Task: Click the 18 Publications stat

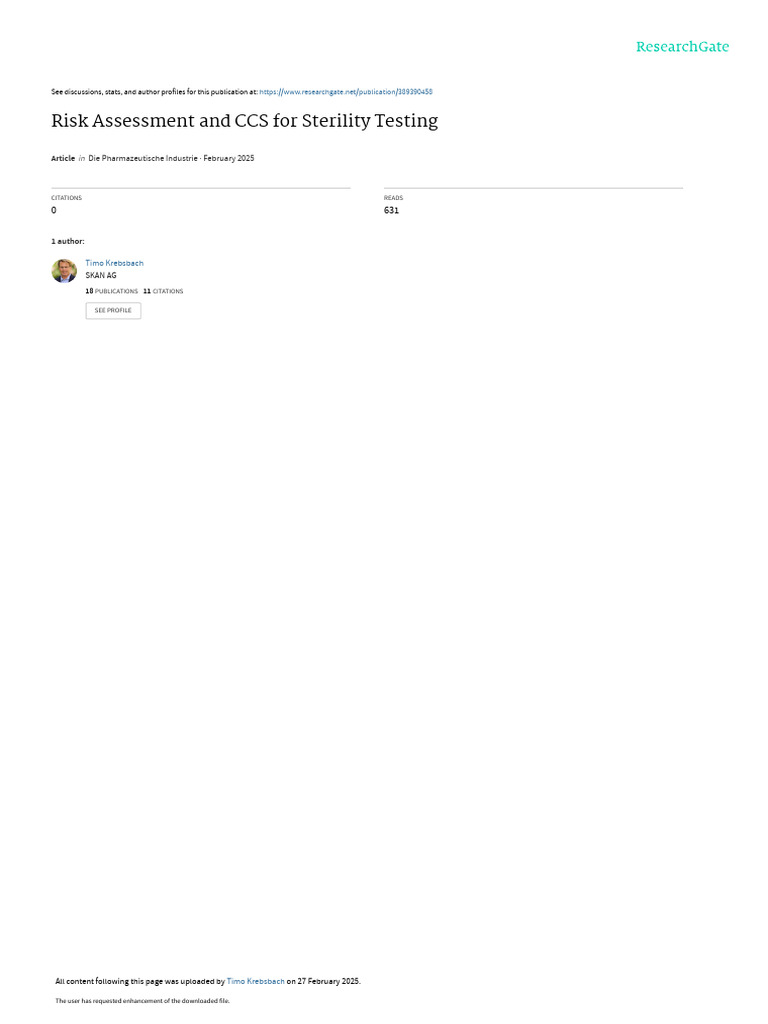Action: [112, 291]
